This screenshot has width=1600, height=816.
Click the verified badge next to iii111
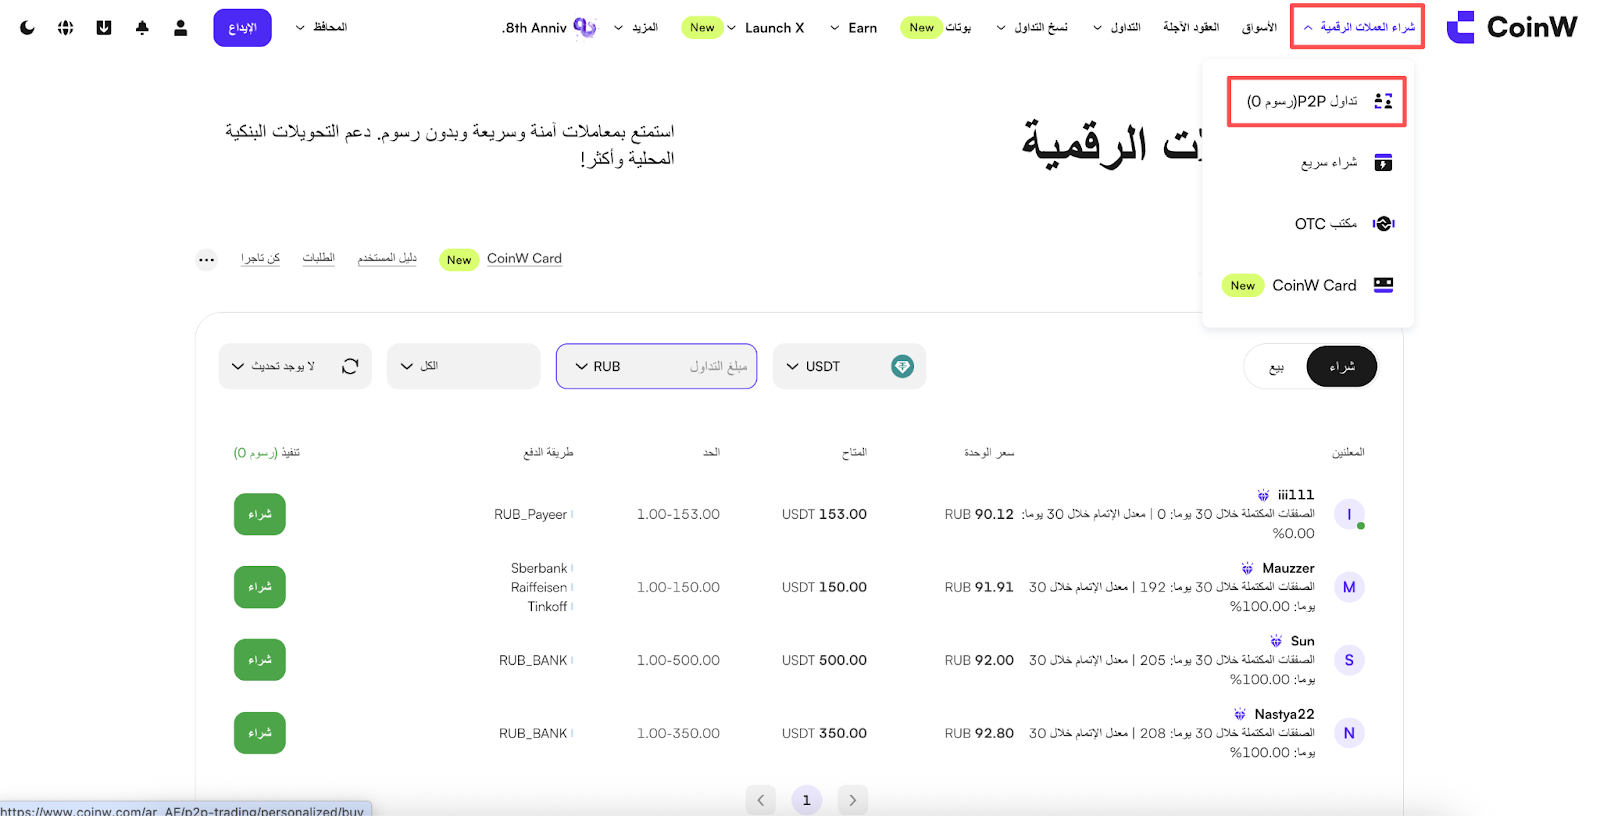[x=1263, y=495]
